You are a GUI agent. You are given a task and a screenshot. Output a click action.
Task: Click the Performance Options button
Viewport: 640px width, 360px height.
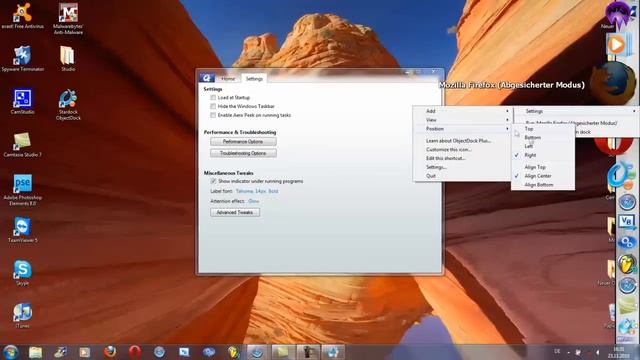click(243, 142)
